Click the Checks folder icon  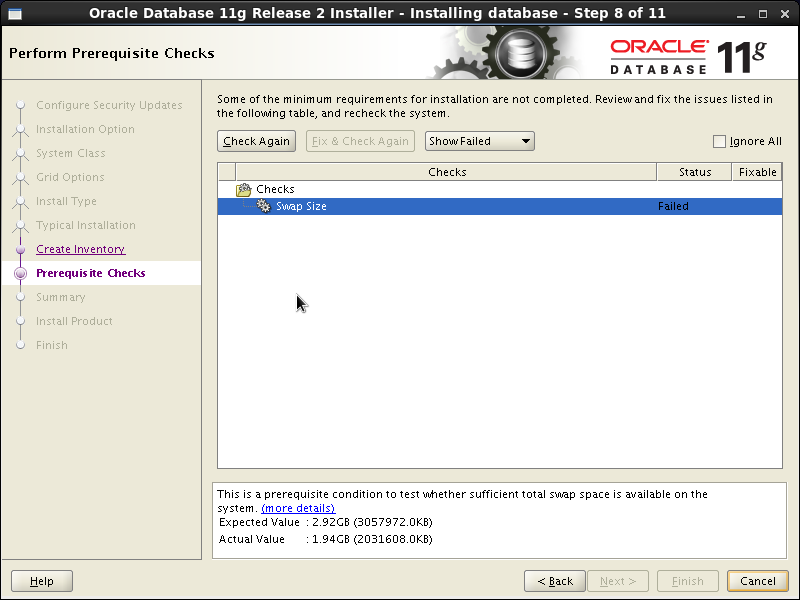point(243,189)
